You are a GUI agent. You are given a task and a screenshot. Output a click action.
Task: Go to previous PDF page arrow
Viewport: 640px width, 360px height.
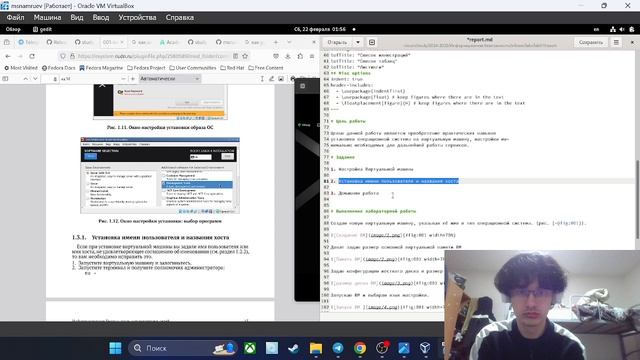click(25, 79)
